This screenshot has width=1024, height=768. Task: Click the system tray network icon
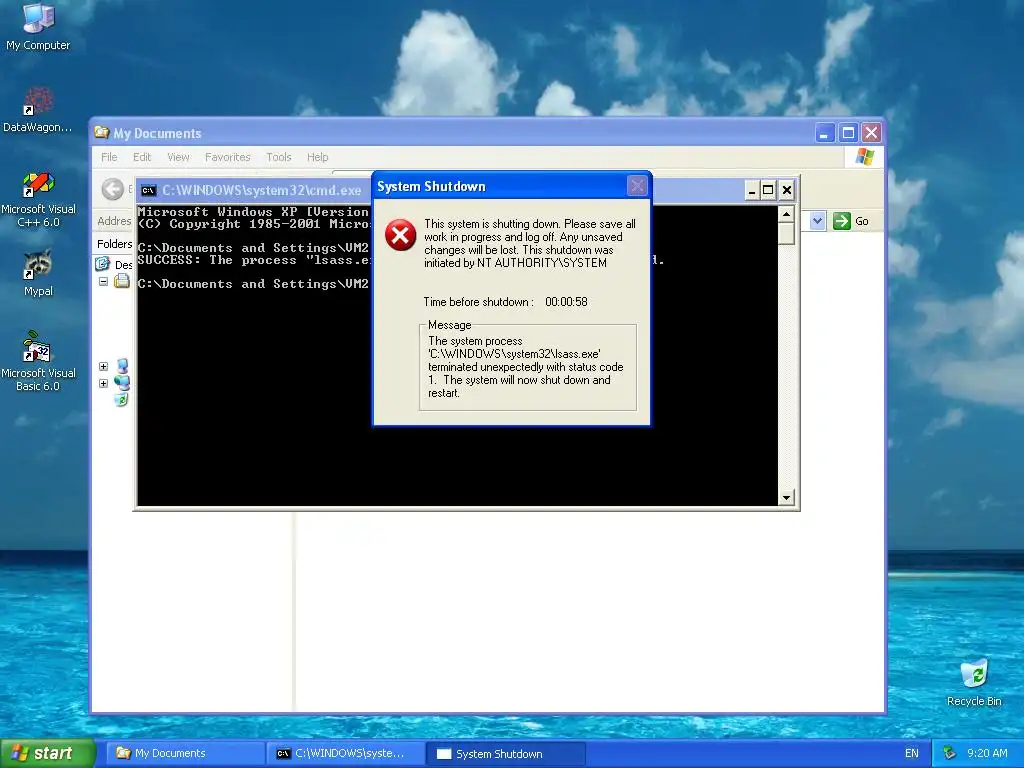point(950,754)
